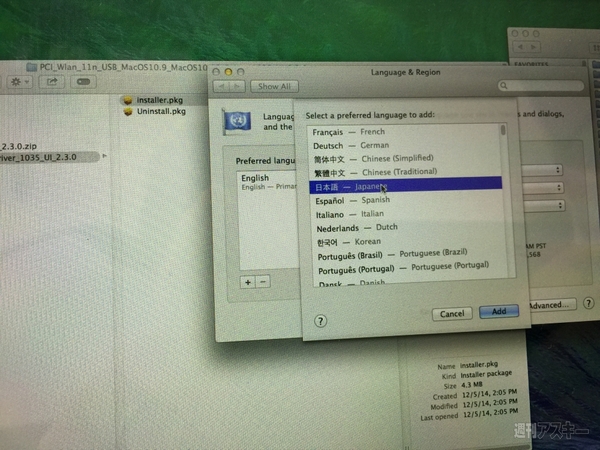
Task: Go forward in System Preferences toolbar
Action: tap(238, 86)
